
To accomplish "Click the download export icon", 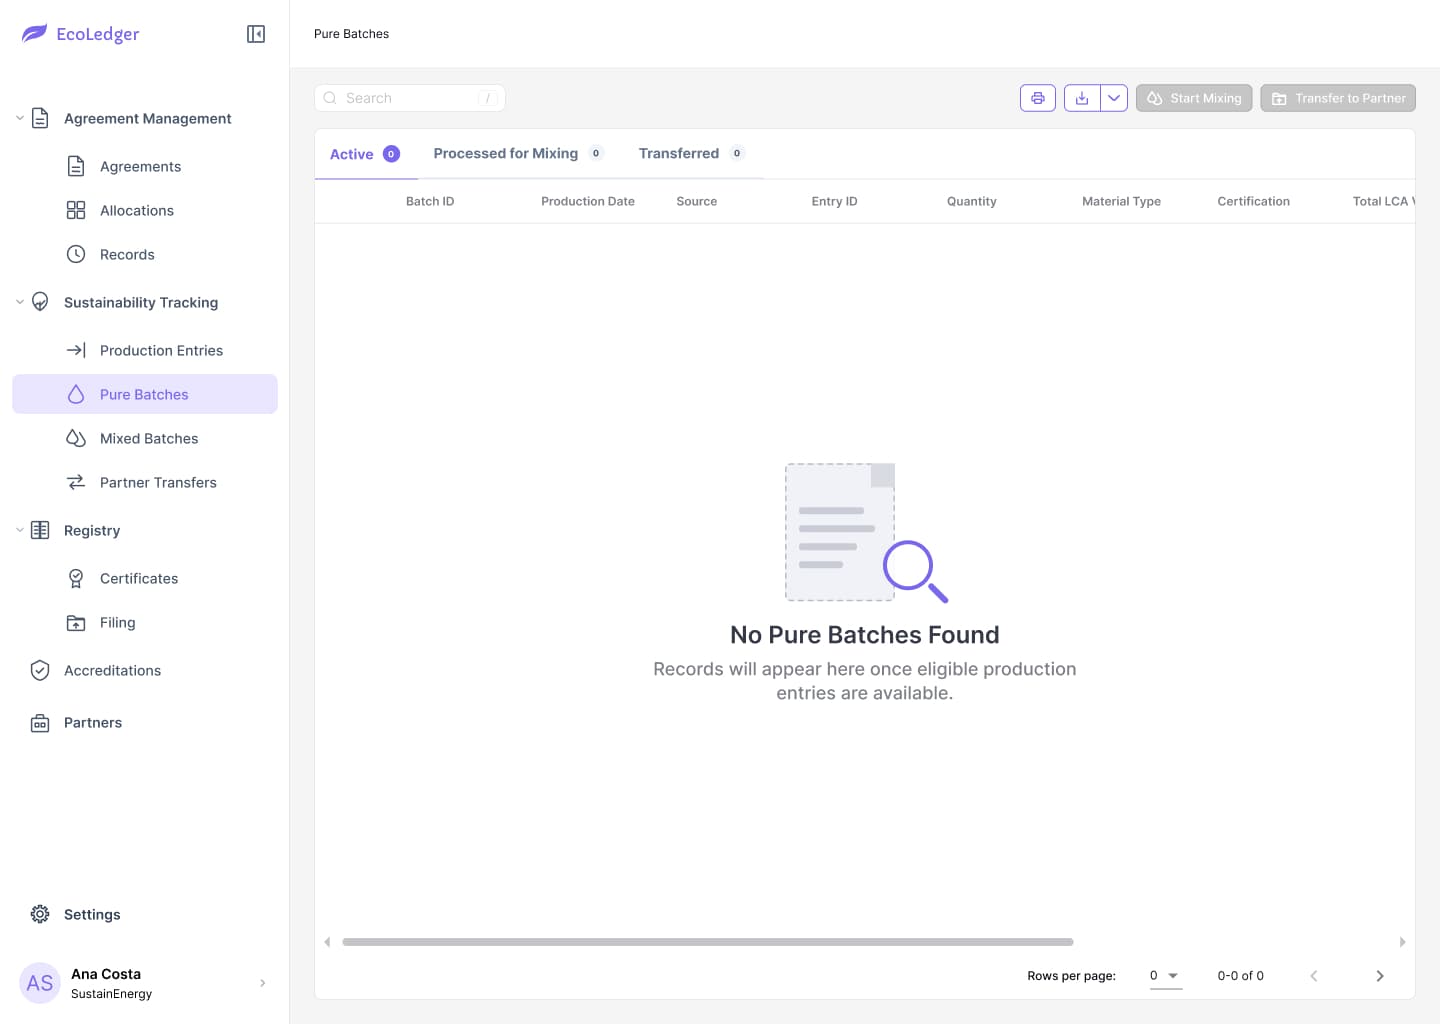I will (1082, 98).
